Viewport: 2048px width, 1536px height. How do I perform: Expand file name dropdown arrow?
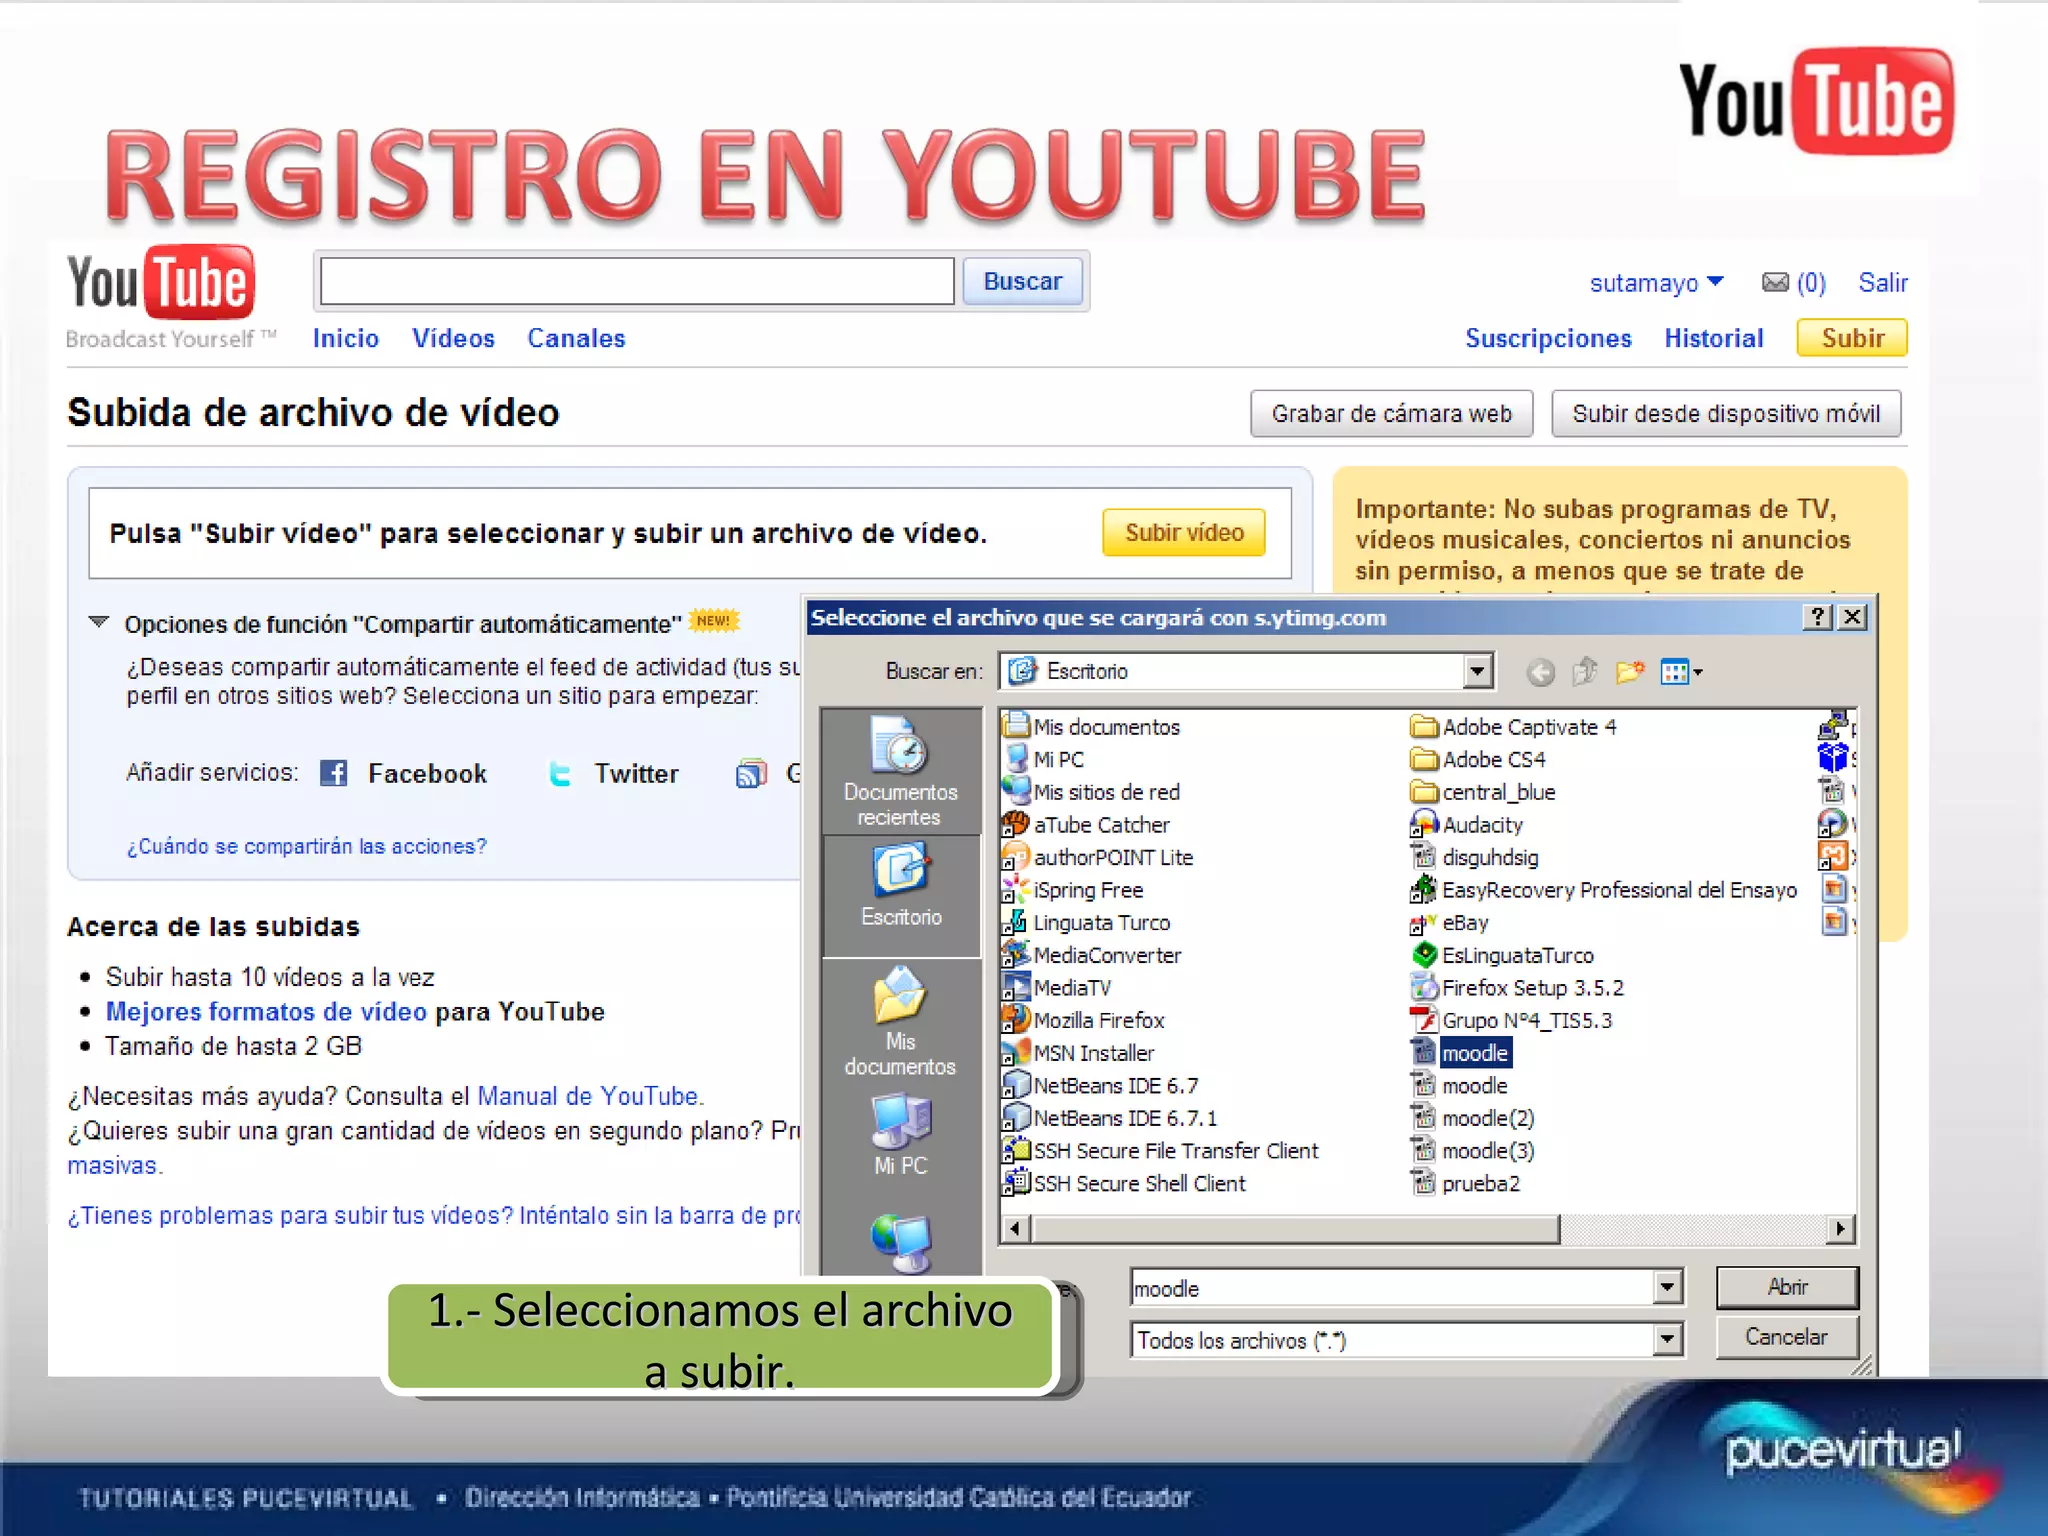click(1667, 1288)
